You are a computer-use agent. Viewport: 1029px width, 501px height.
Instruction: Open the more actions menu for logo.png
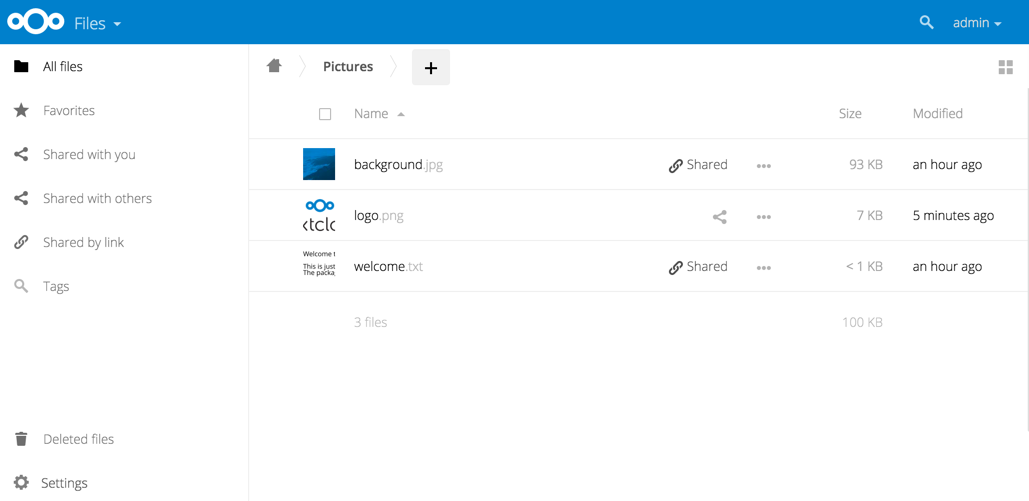coord(763,216)
